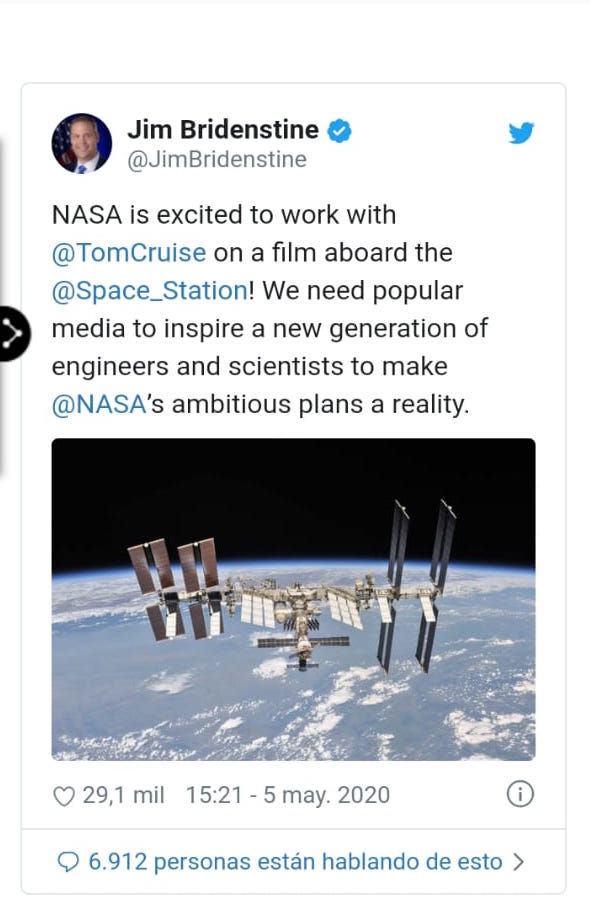Viewport: 591px width, 907px height.
Task: Tap the black share icon at left edge
Action: tap(13, 334)
